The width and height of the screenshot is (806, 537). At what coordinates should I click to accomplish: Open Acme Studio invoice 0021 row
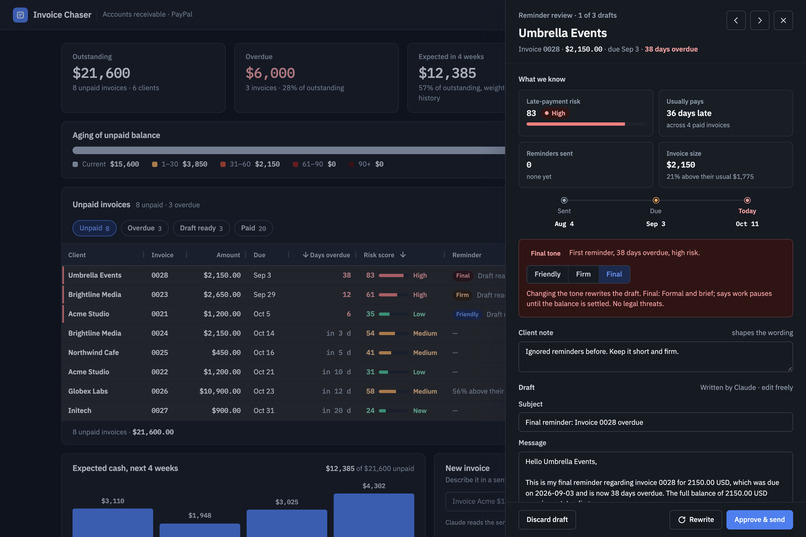point(284,314)
